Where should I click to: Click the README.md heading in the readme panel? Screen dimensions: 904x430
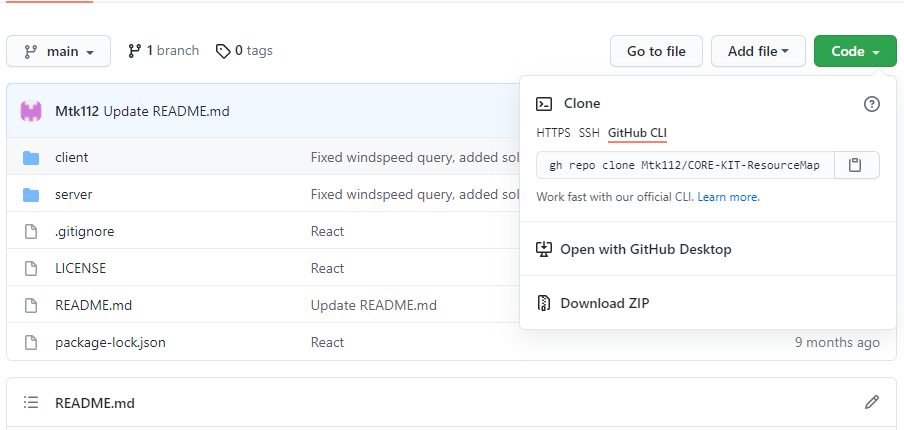pos(95,403)
